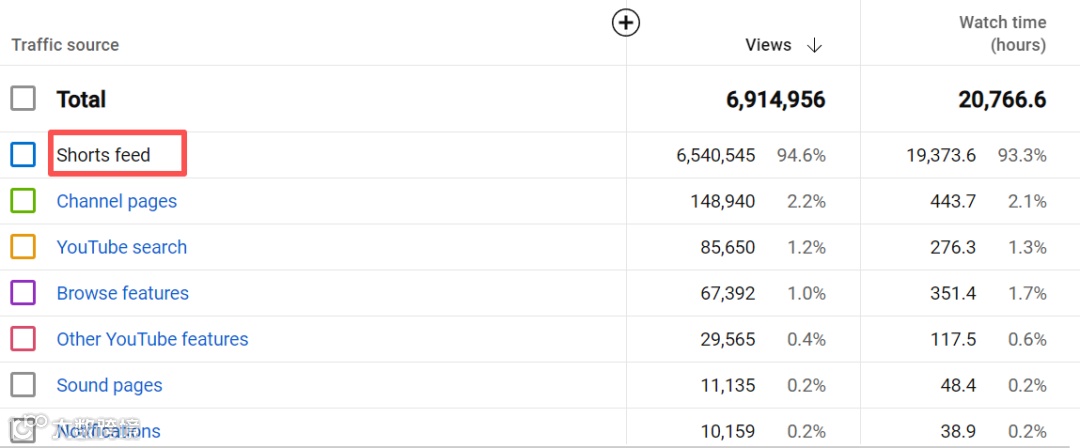Check the Total row checkbox
The image size is (1080, 448).
(x=23, y=99)
